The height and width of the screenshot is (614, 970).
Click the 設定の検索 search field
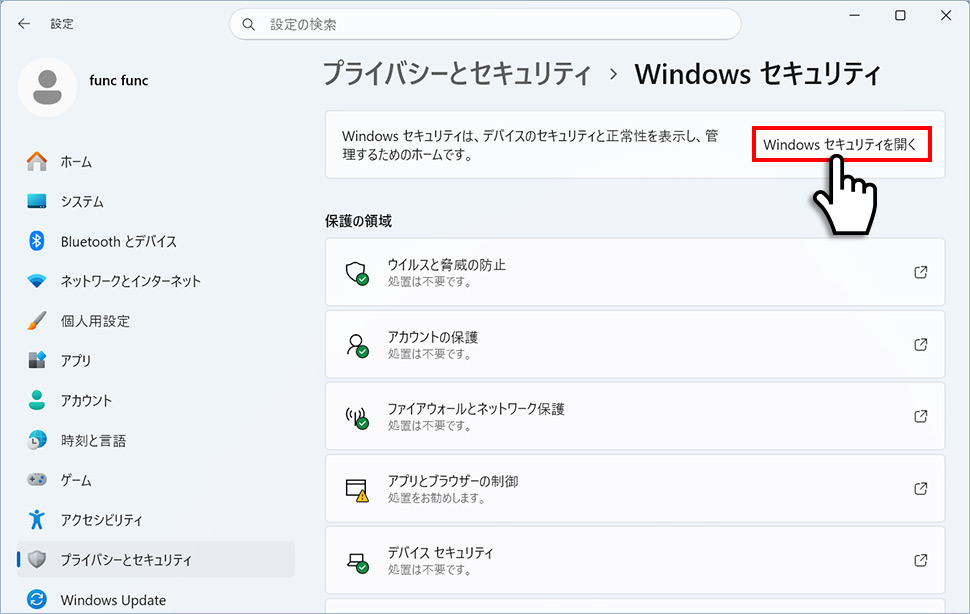click(x=485, y=24)
